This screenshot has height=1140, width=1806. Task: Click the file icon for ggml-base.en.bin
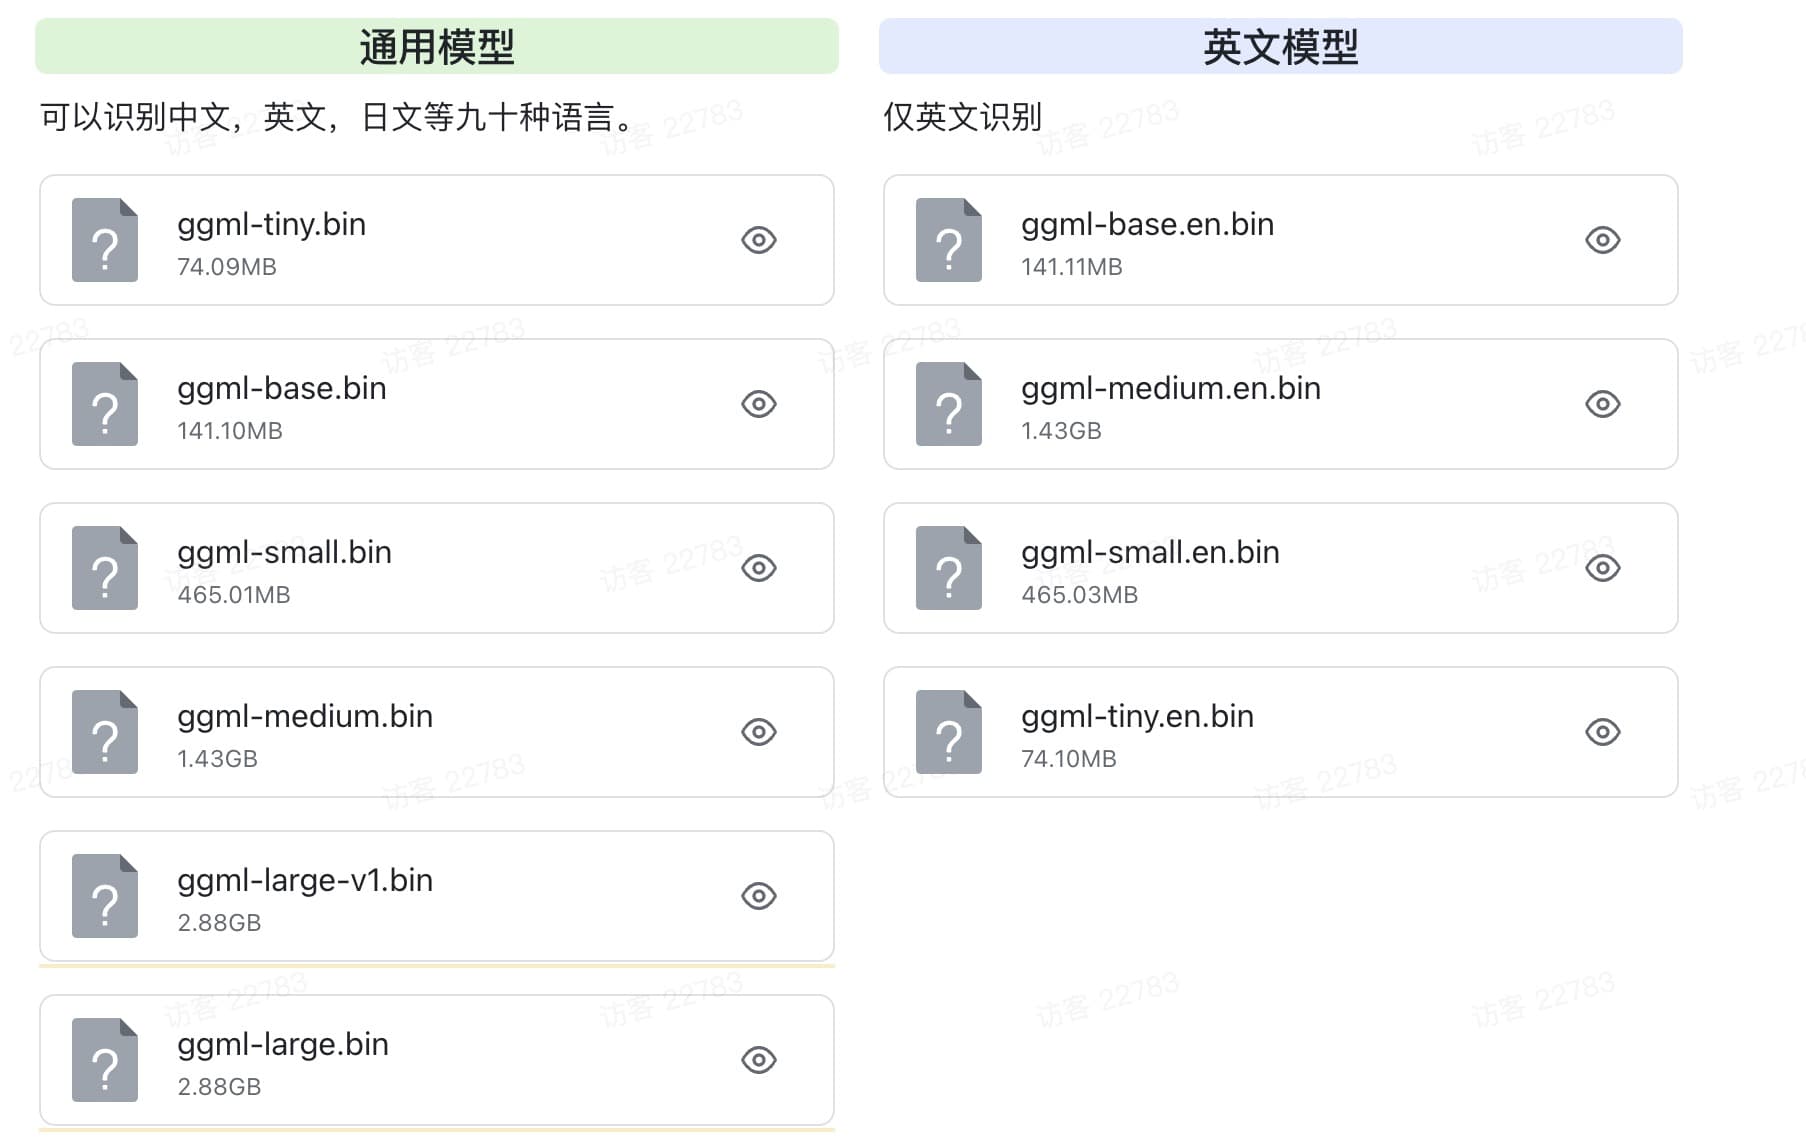tap(949, 240)
